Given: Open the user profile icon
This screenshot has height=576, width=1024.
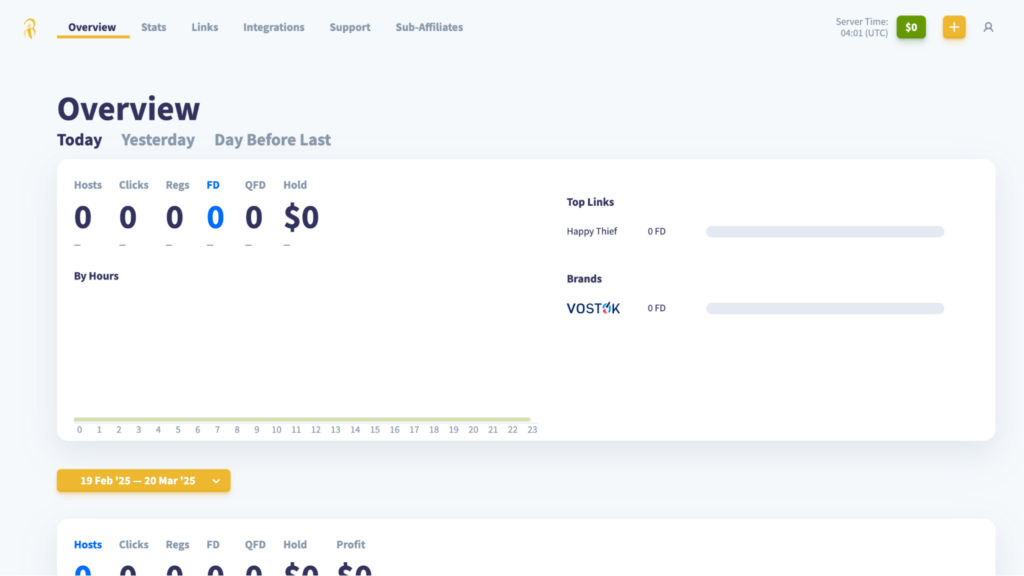Looking at the screenshot, I should tap(988, 27).
